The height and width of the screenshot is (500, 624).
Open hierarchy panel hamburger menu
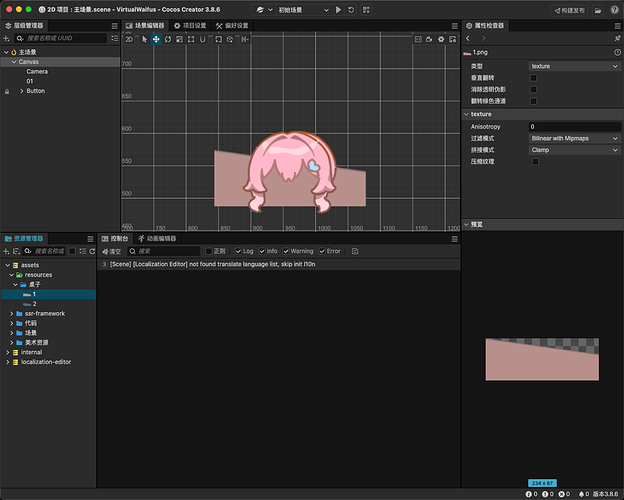(115, 26)
